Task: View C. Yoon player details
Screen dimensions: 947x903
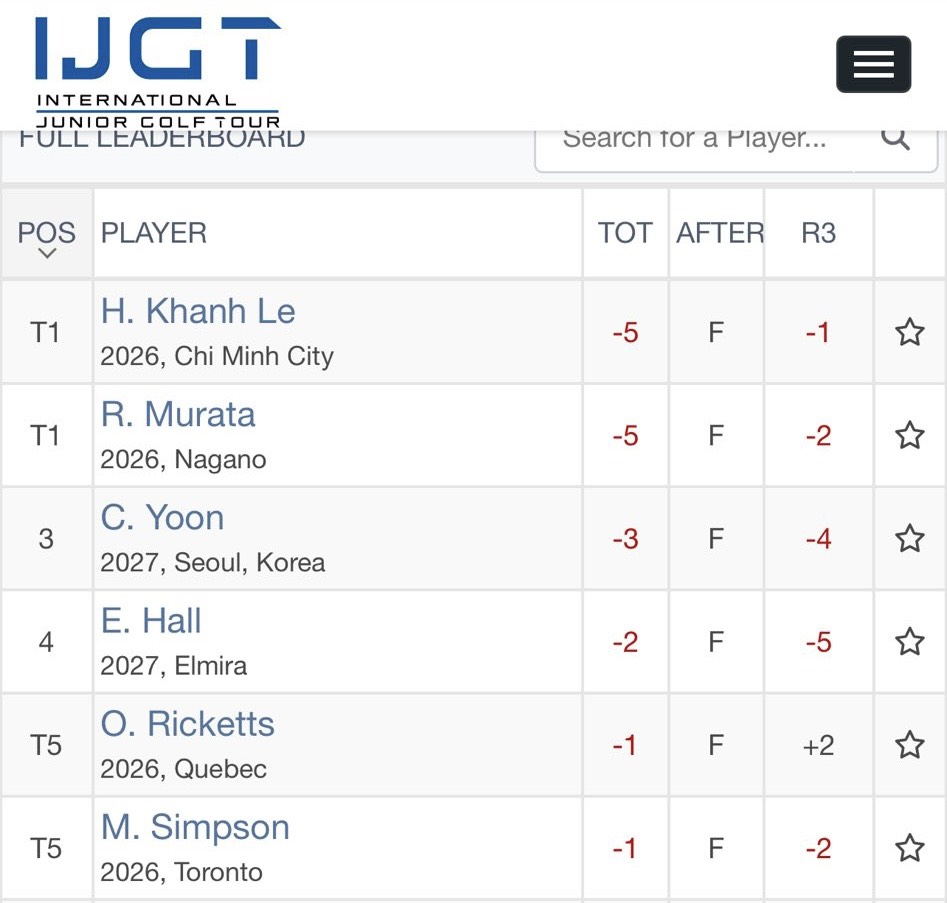Action: click(162, 518)
